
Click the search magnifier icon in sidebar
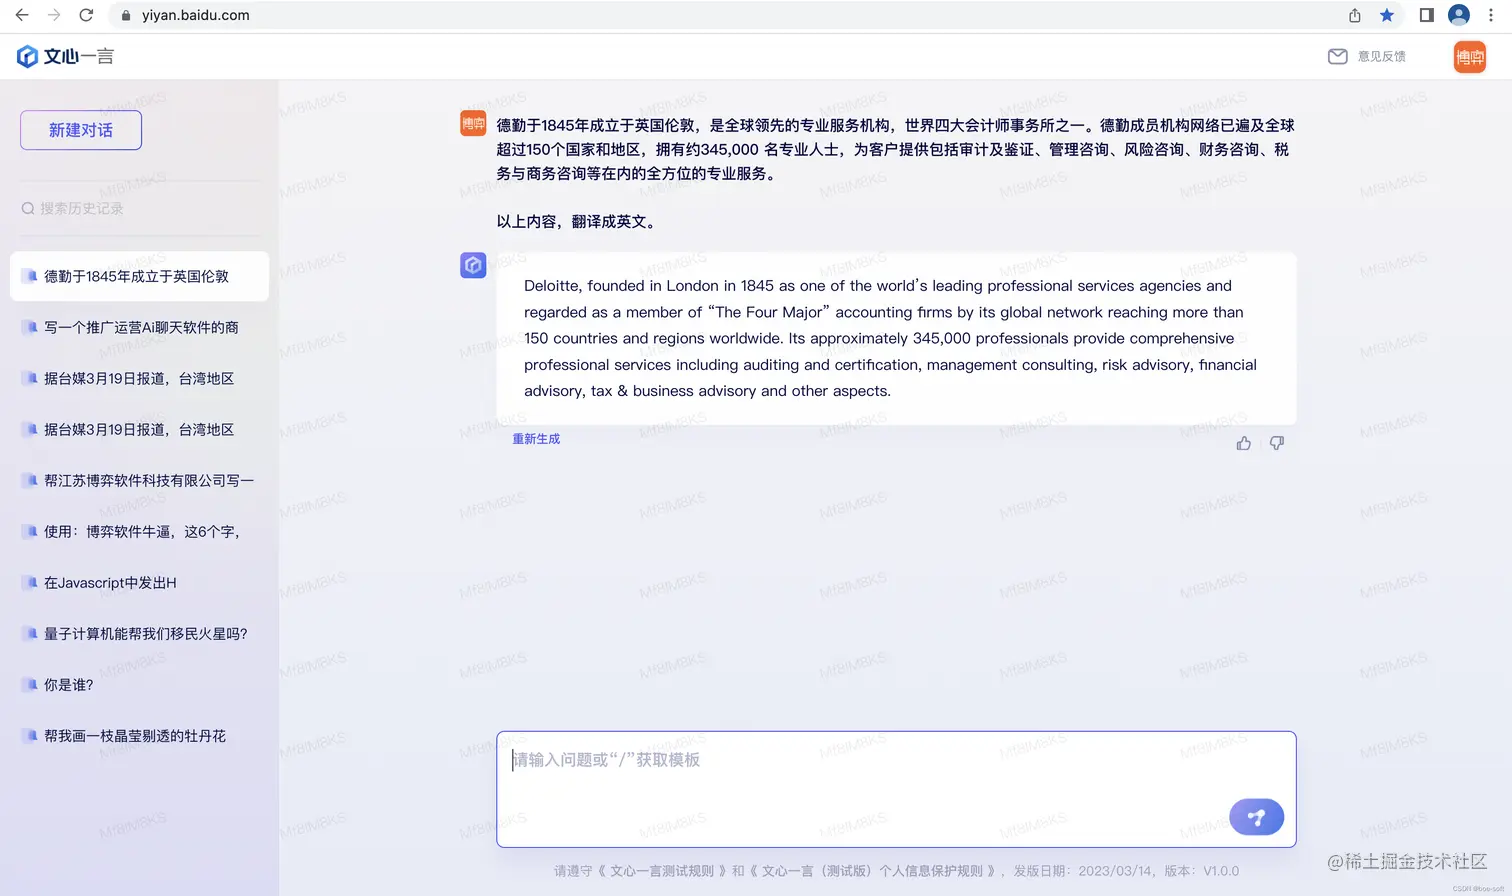28,208
